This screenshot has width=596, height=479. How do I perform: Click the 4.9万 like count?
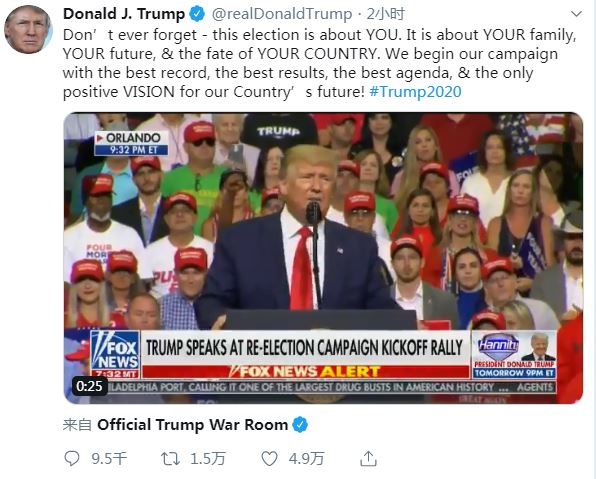click(306, 458)
